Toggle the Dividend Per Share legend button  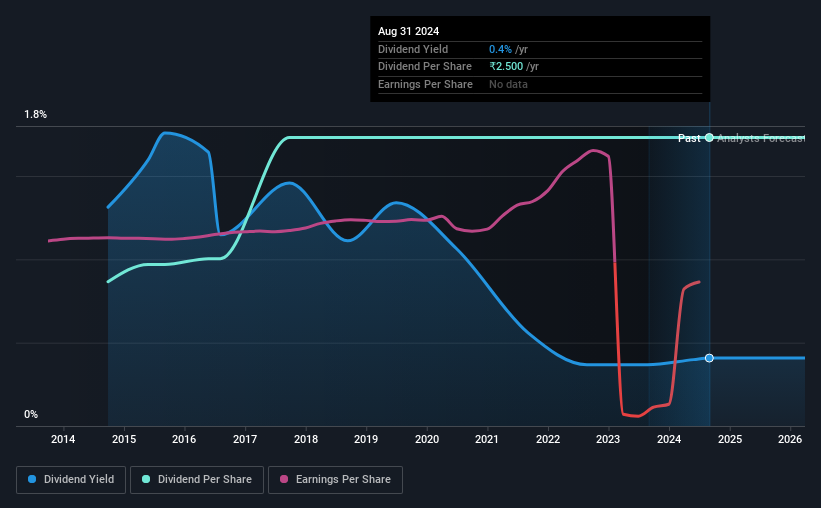tap(197, 480)
